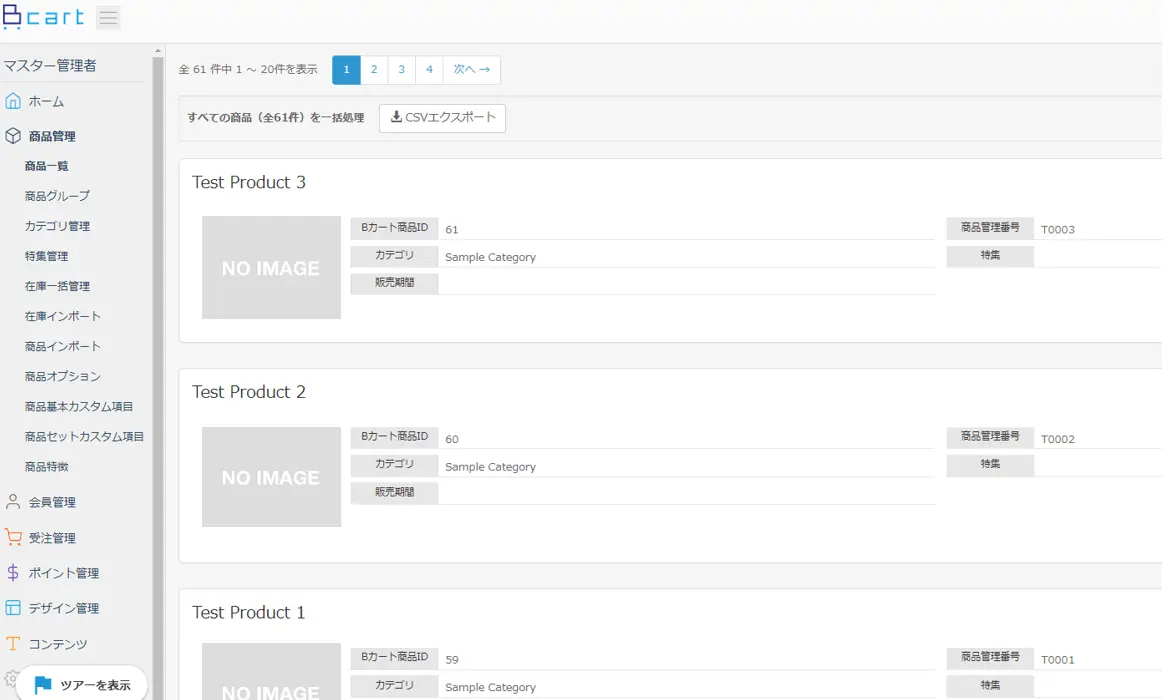Click the Test Product 3 NO IMAGE thumbnail
This screenshot has width=1172, height=700.
point(271,267)
